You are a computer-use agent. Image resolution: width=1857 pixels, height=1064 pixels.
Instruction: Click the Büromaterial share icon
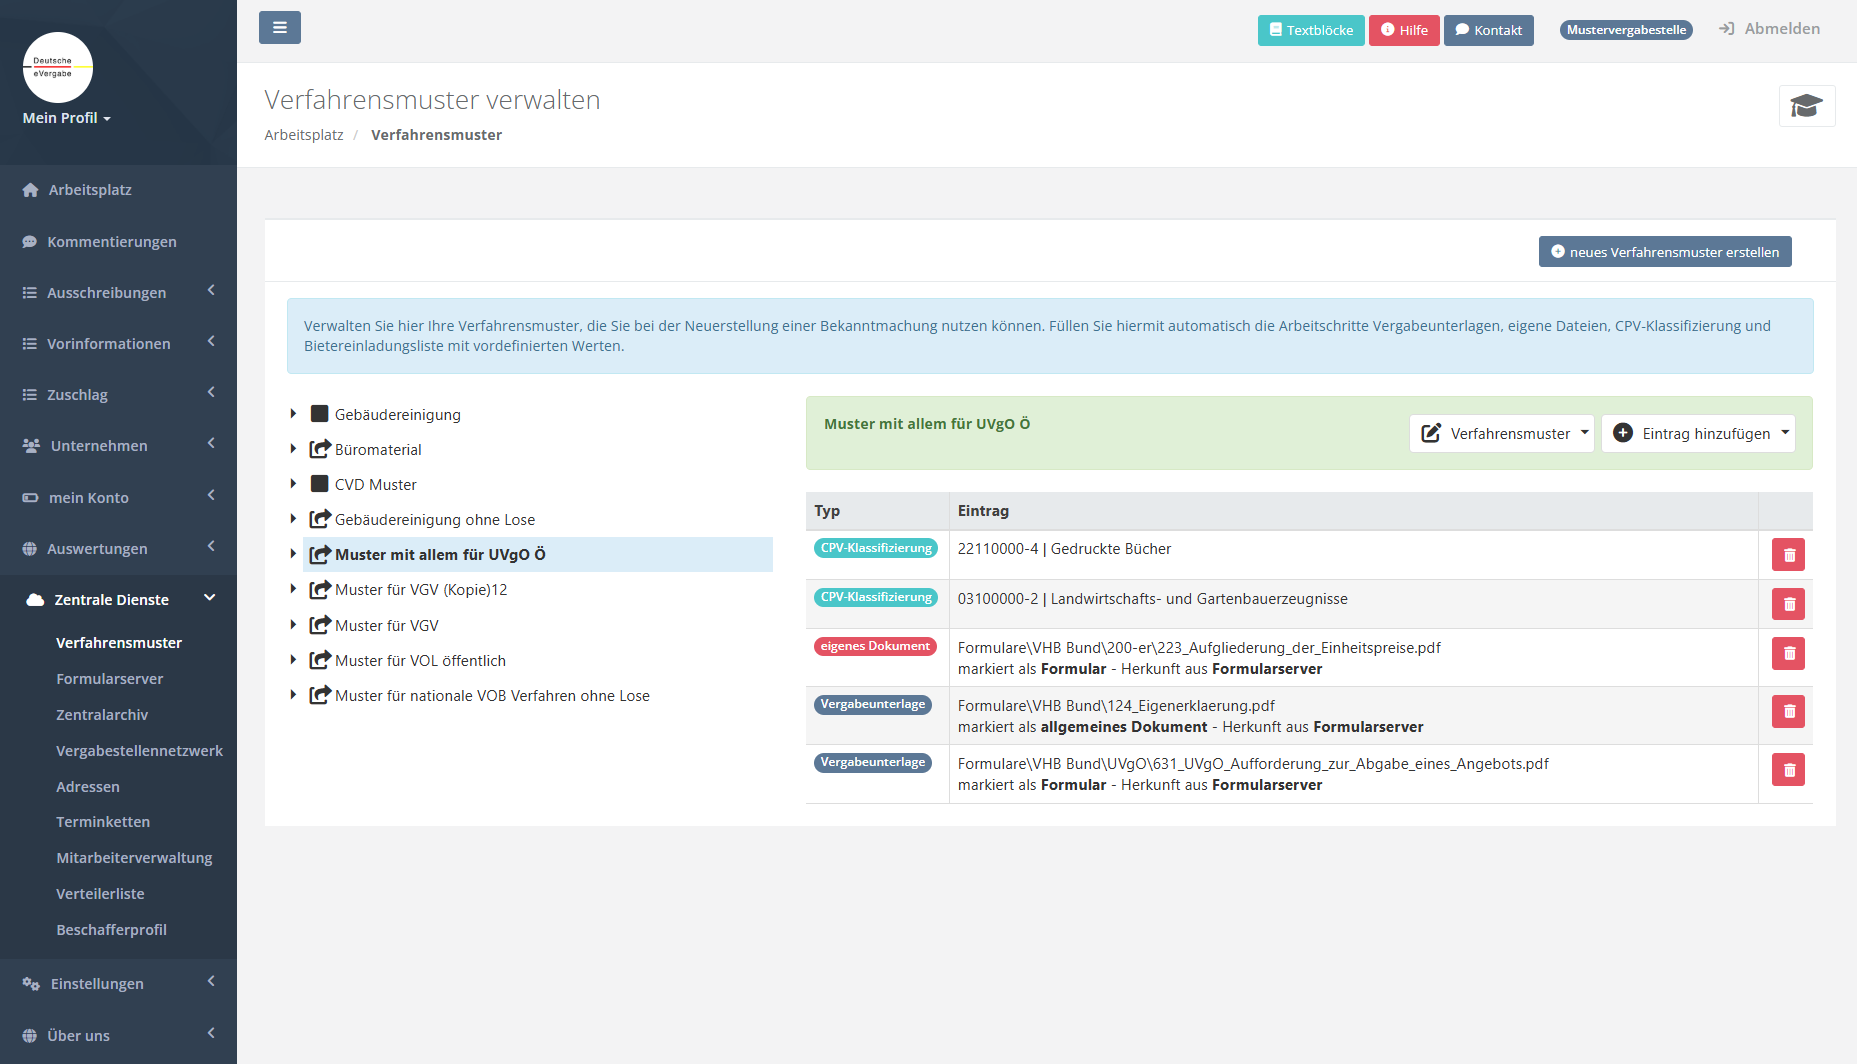pyautogui.click(x=320, y=450)
